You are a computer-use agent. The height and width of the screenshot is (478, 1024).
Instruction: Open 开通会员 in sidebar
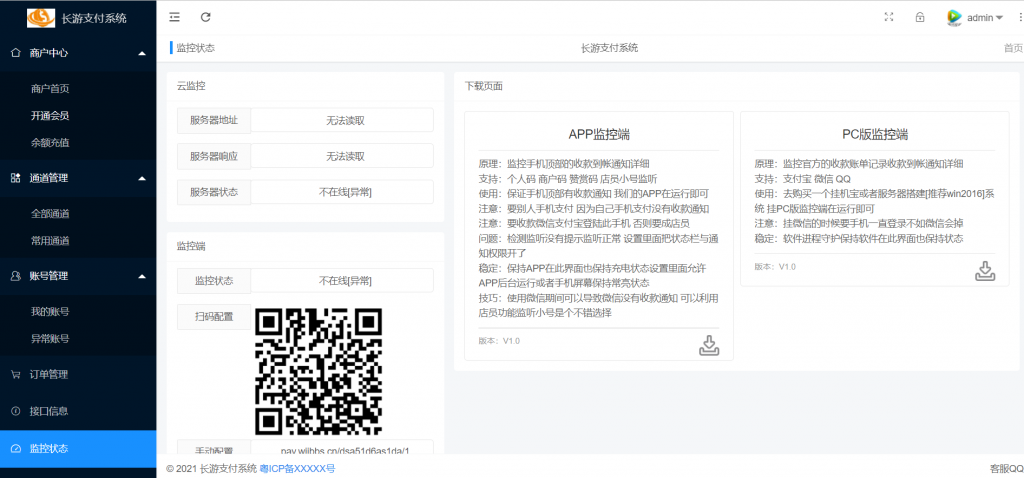[x=50, y=116]
